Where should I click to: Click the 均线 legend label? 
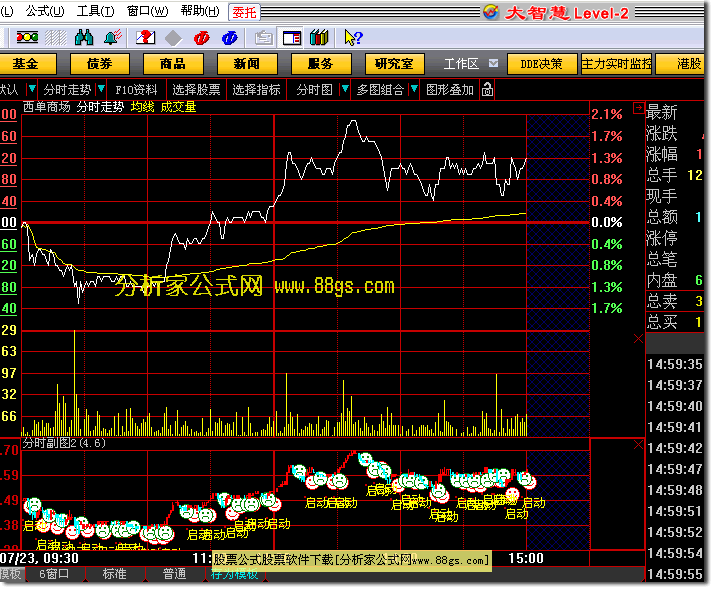[x=143, y=107]
